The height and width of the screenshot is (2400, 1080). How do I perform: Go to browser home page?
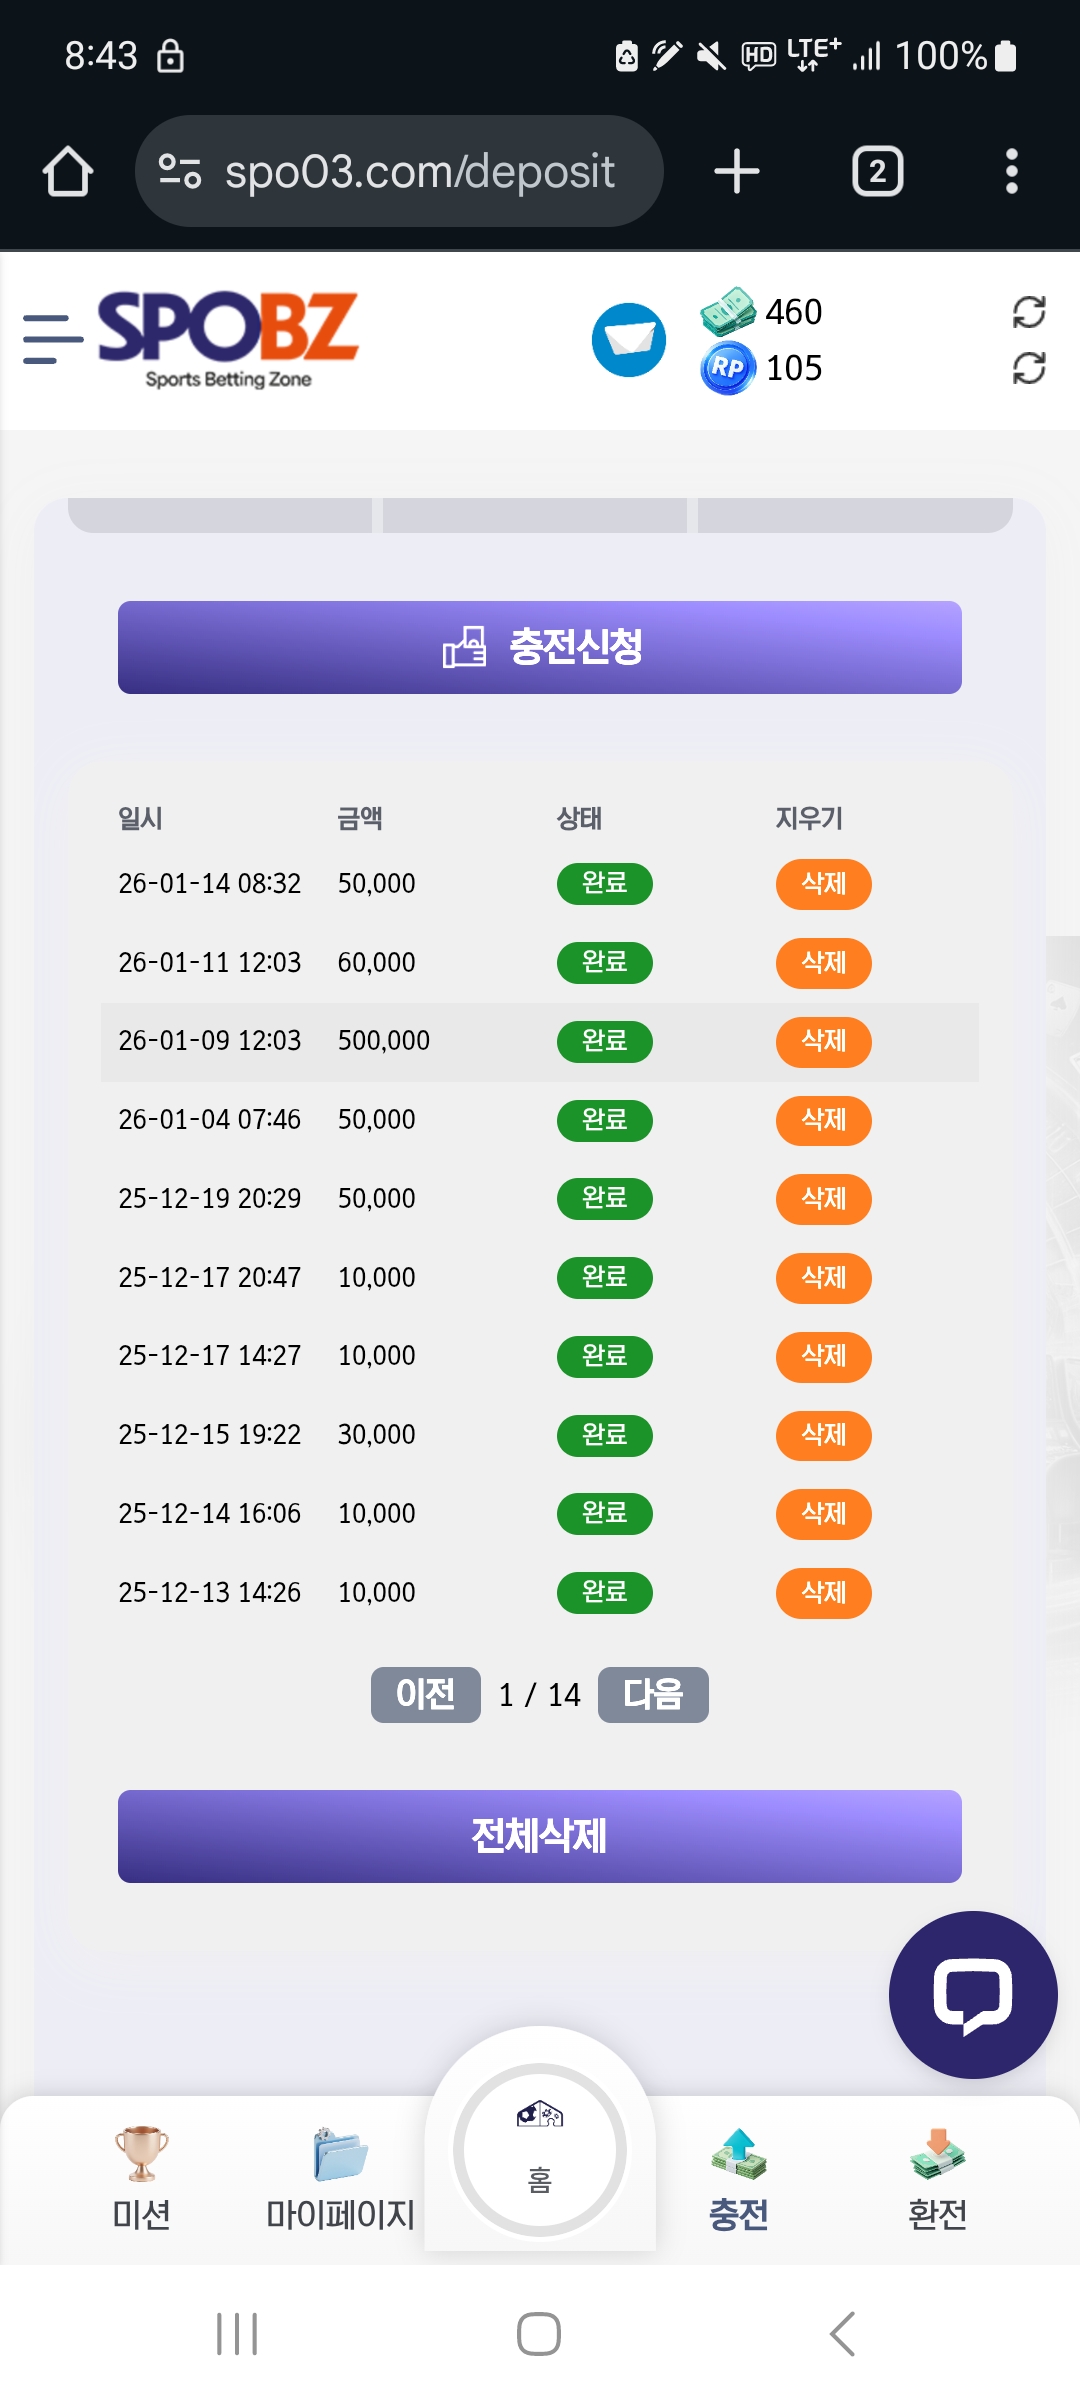[68, 172]
